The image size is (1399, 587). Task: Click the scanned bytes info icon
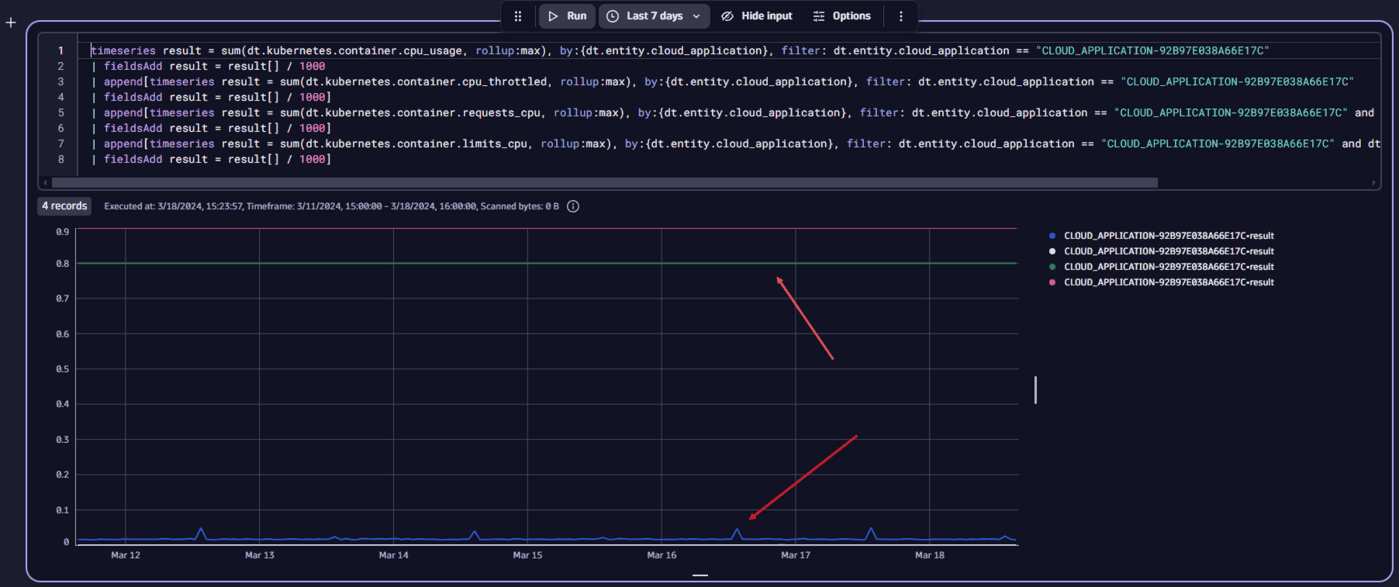coord(572,206)
